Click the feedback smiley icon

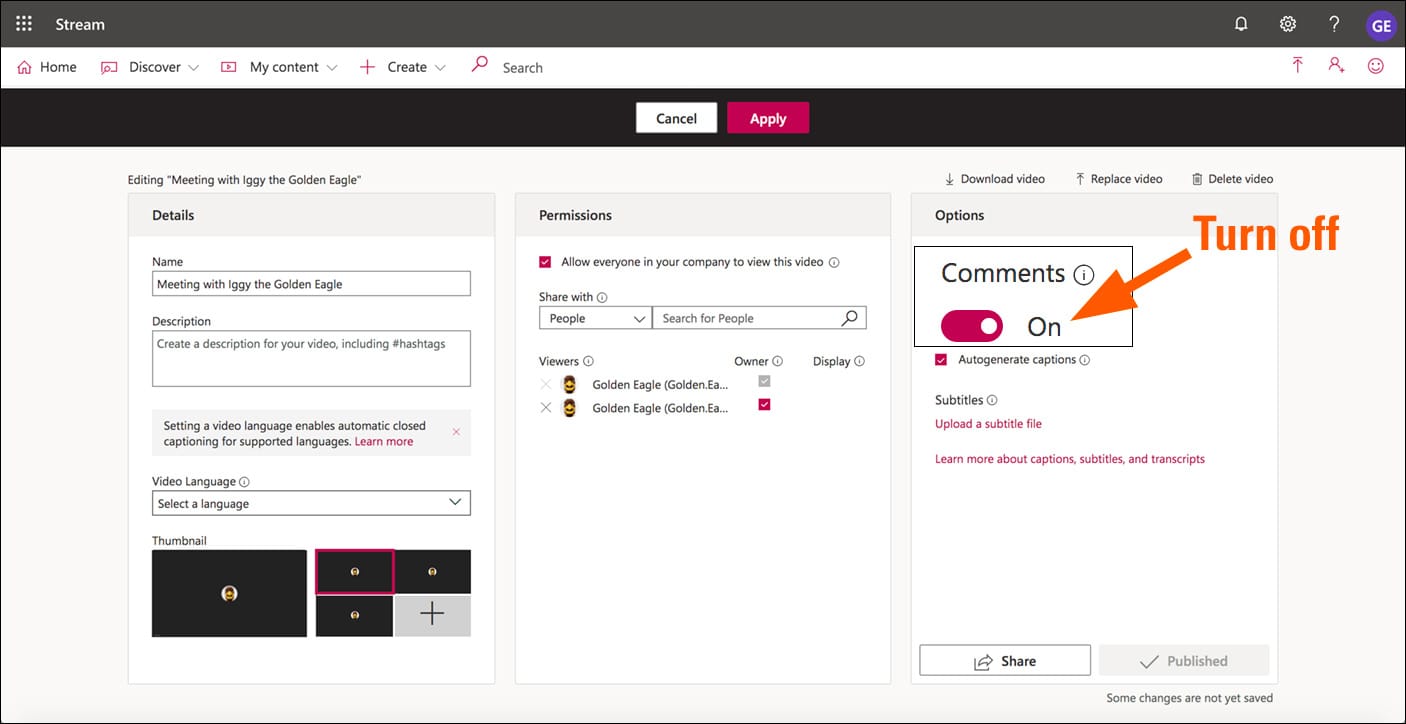coord(1376,66)
